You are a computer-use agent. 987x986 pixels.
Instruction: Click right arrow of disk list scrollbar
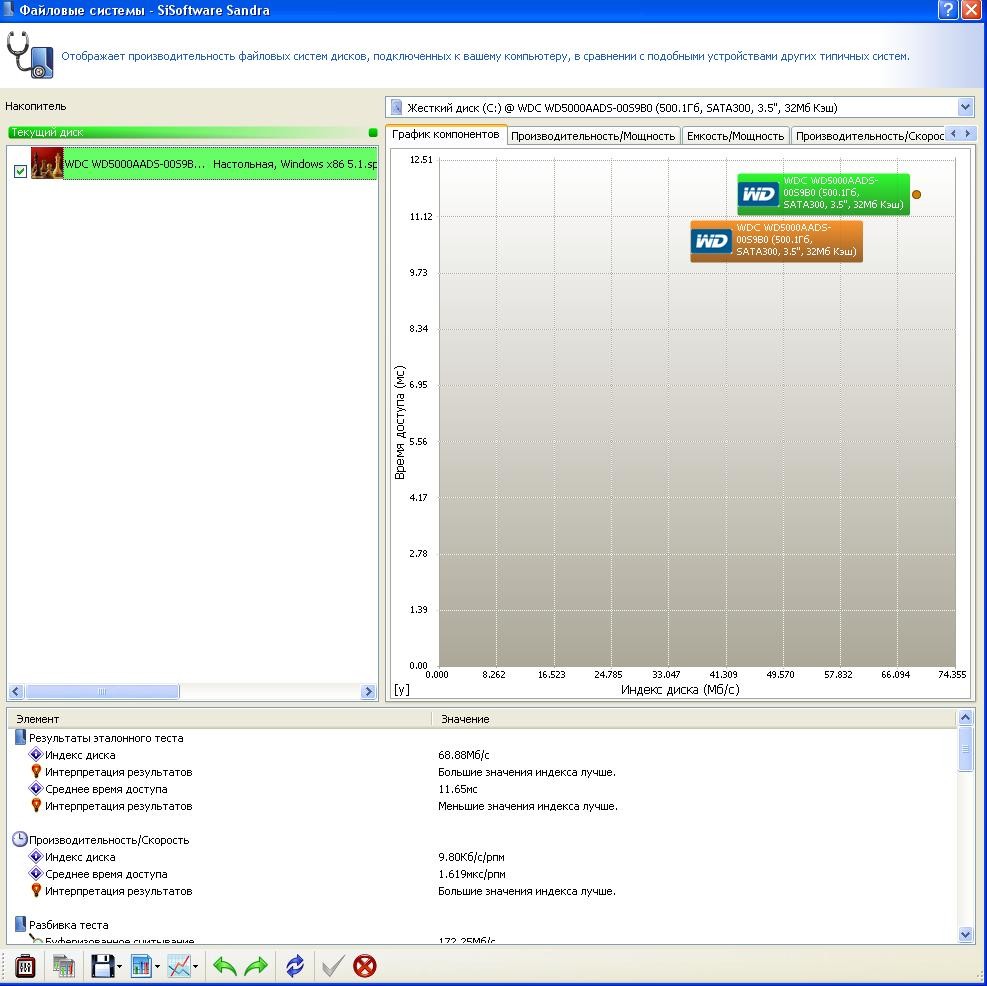[369, 691]
